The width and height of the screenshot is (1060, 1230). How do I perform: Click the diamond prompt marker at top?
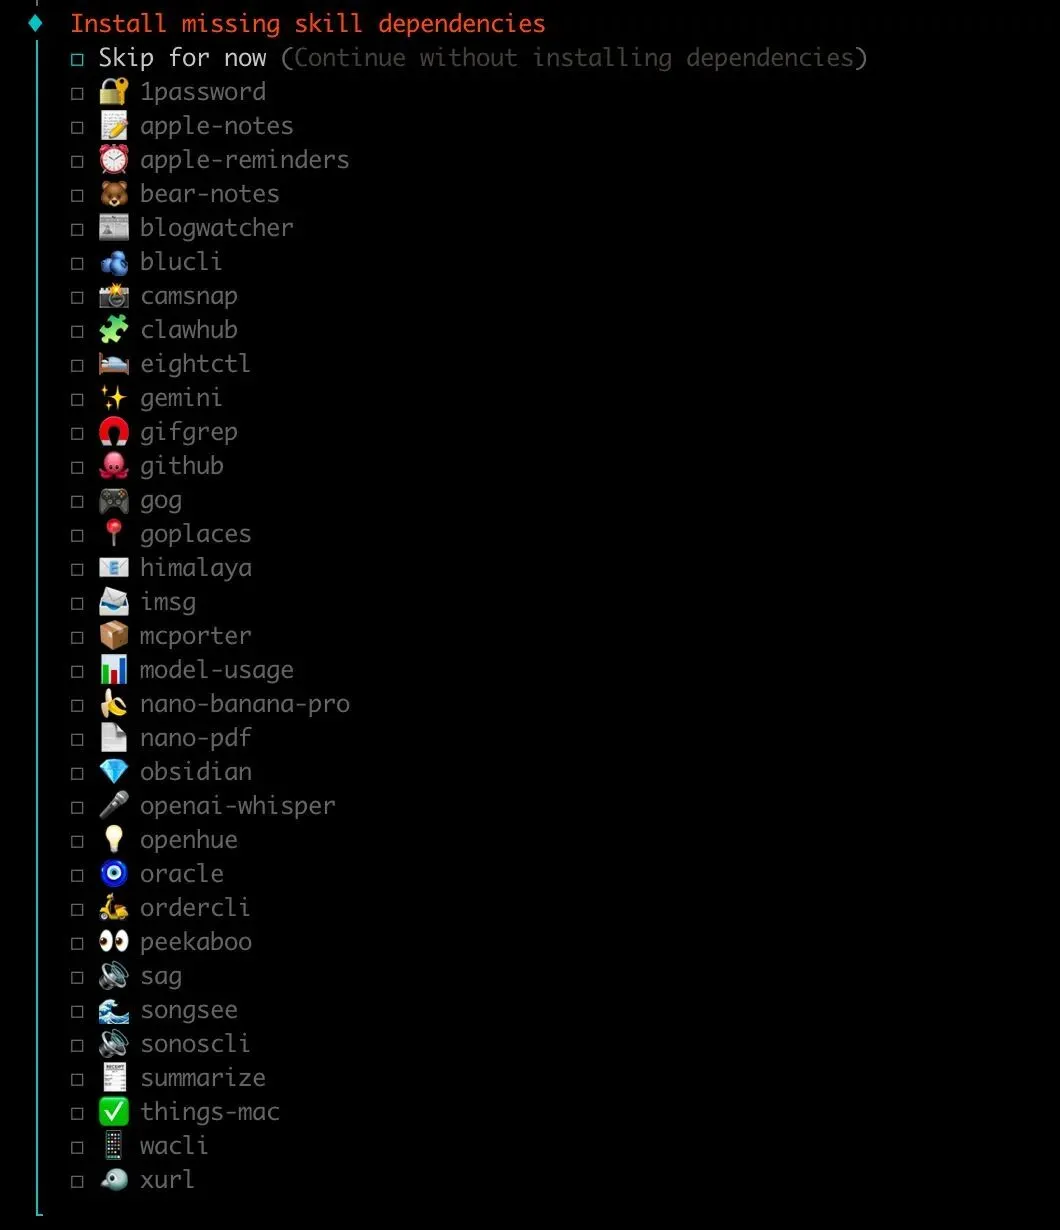[36, 22]
